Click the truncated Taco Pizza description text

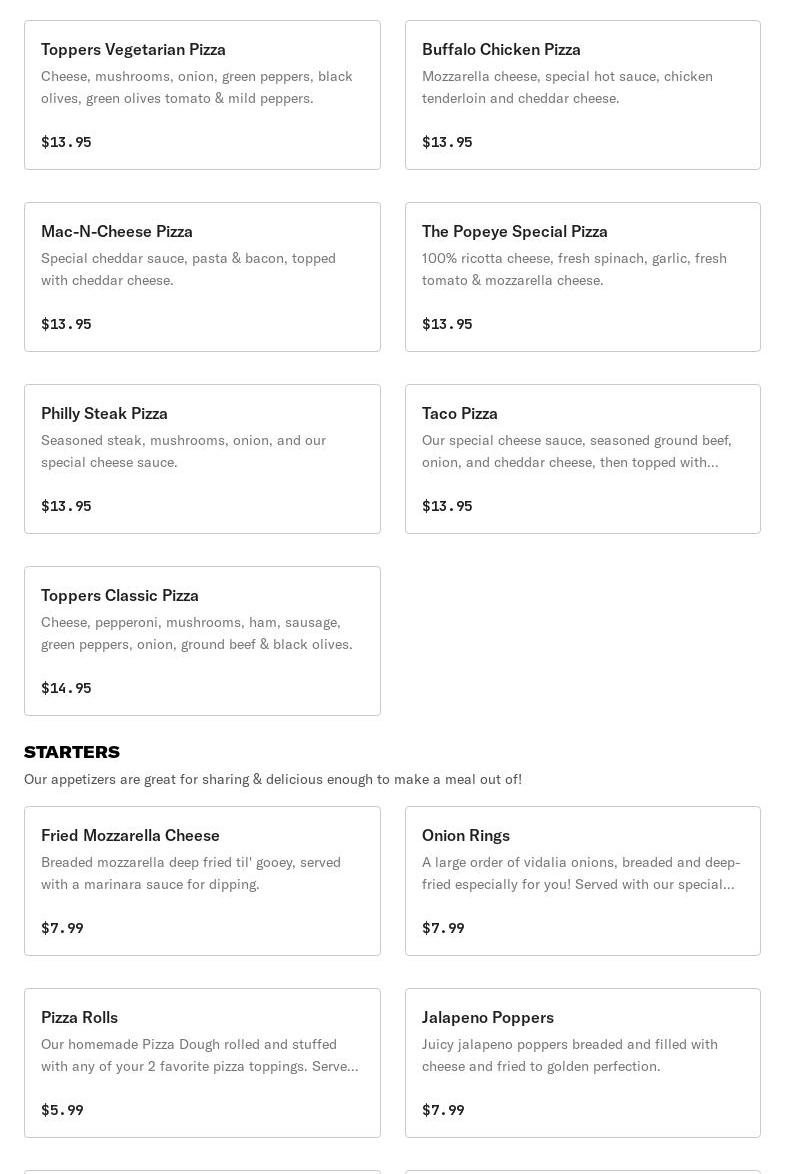click(577, 451)
